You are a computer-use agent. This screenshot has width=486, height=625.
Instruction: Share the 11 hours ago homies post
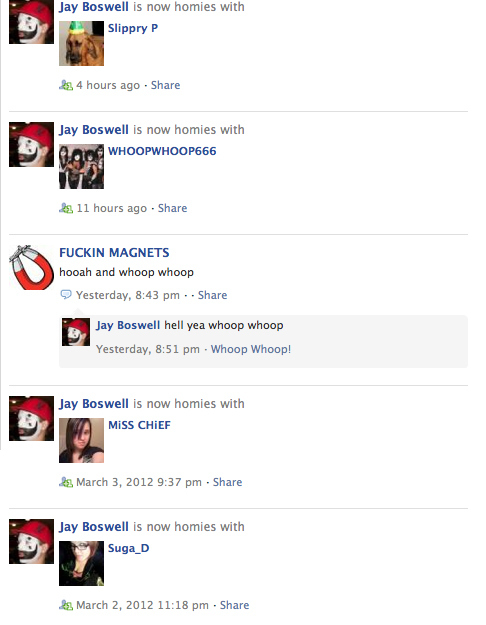click(x=173, y=208)
